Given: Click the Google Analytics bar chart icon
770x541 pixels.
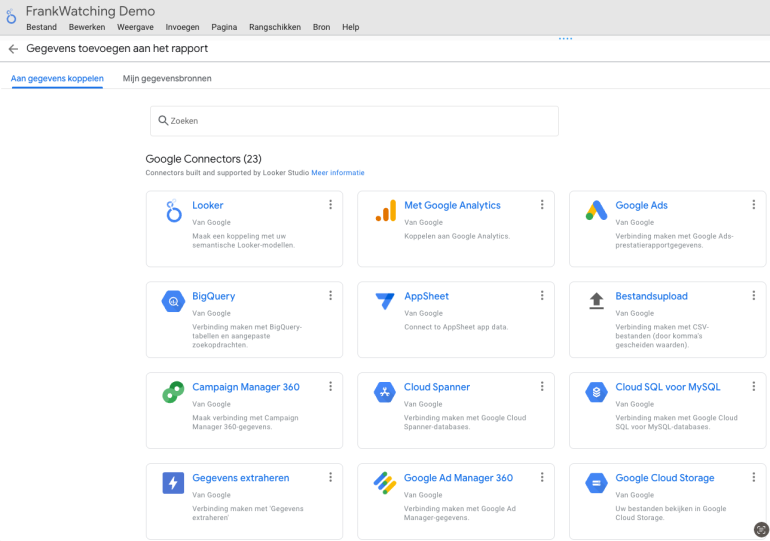Looking at the screenshot, I should point(386,211).
